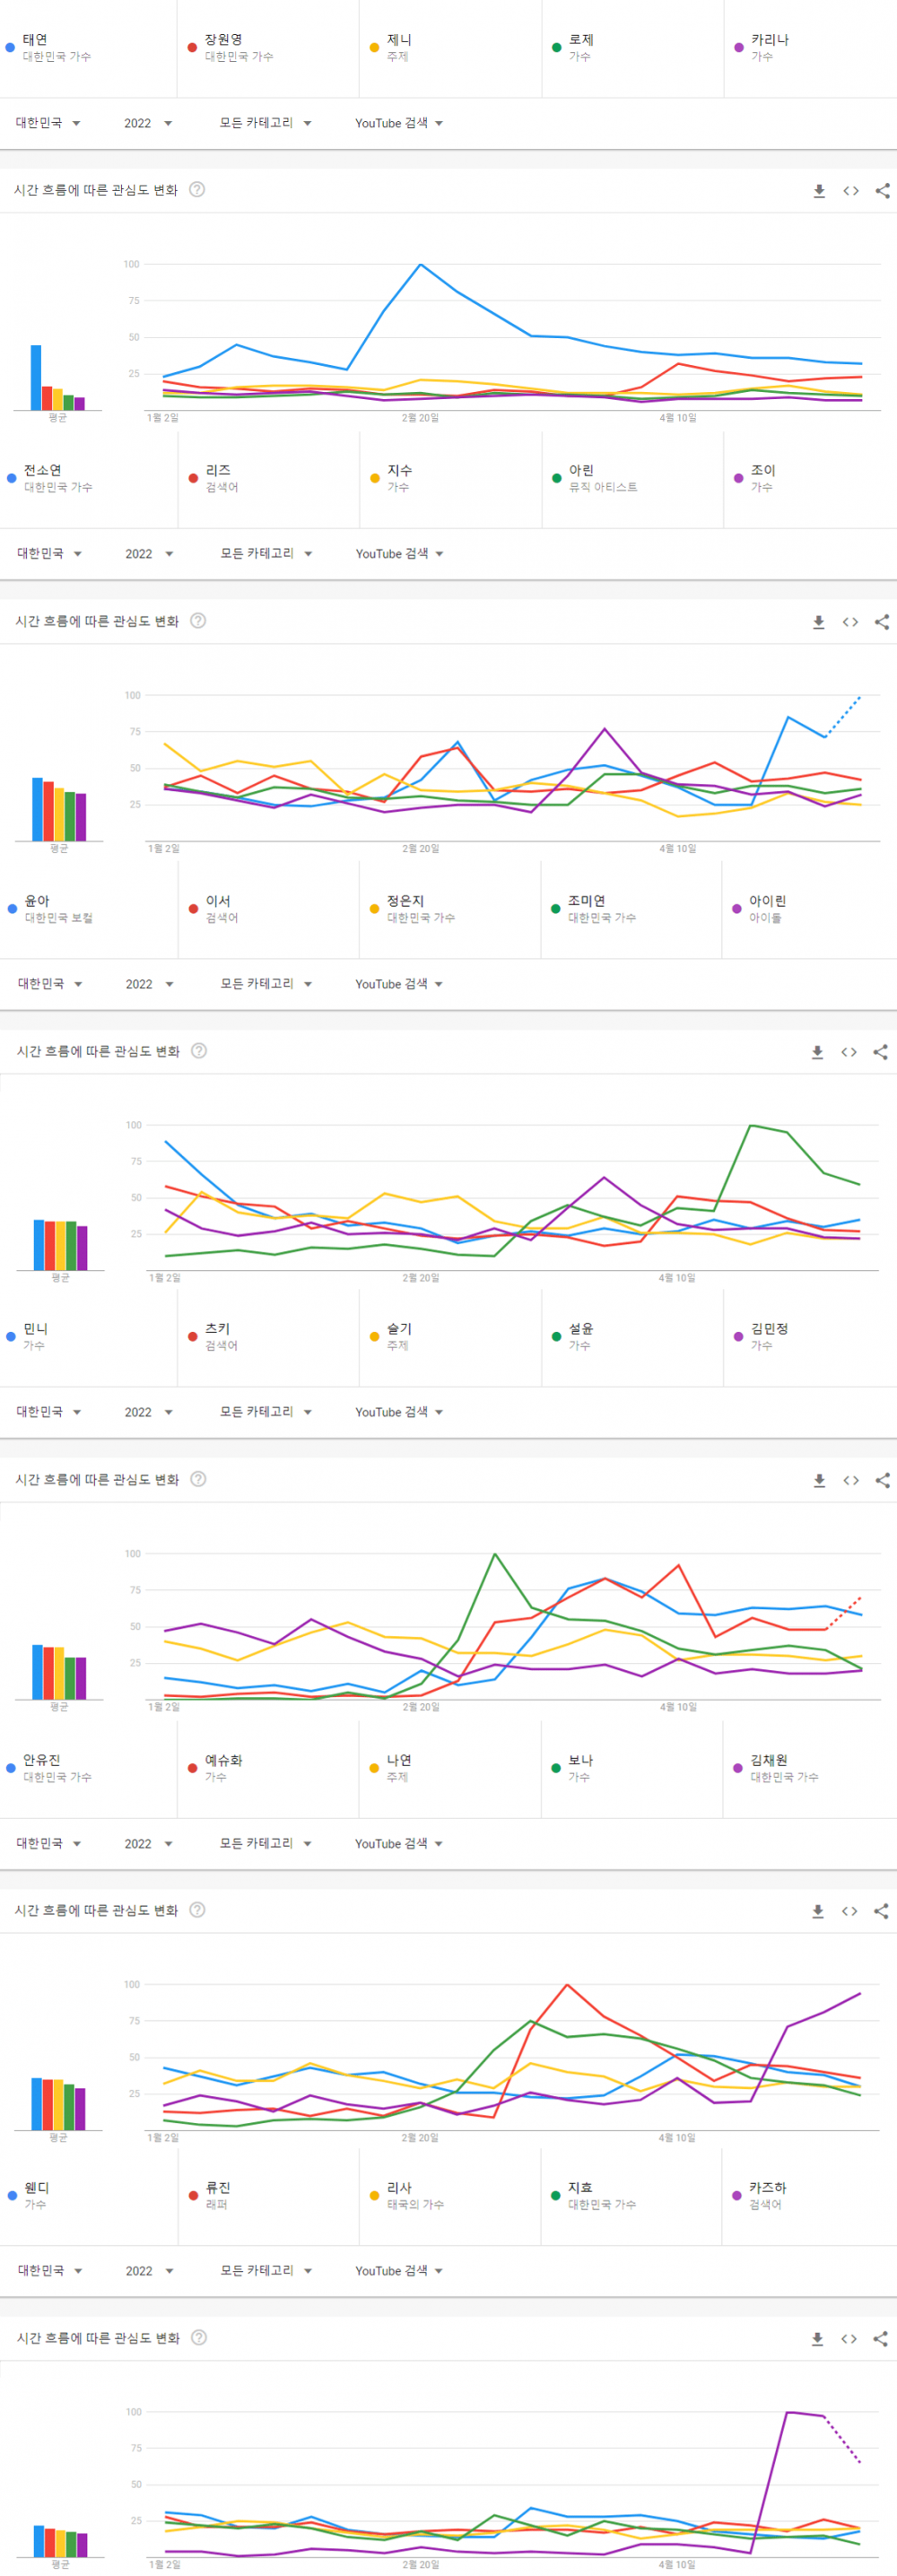Screen dimensions: 897x2576
Task: Select the 제니 주제 search term
Action: [x=399, y=47]
